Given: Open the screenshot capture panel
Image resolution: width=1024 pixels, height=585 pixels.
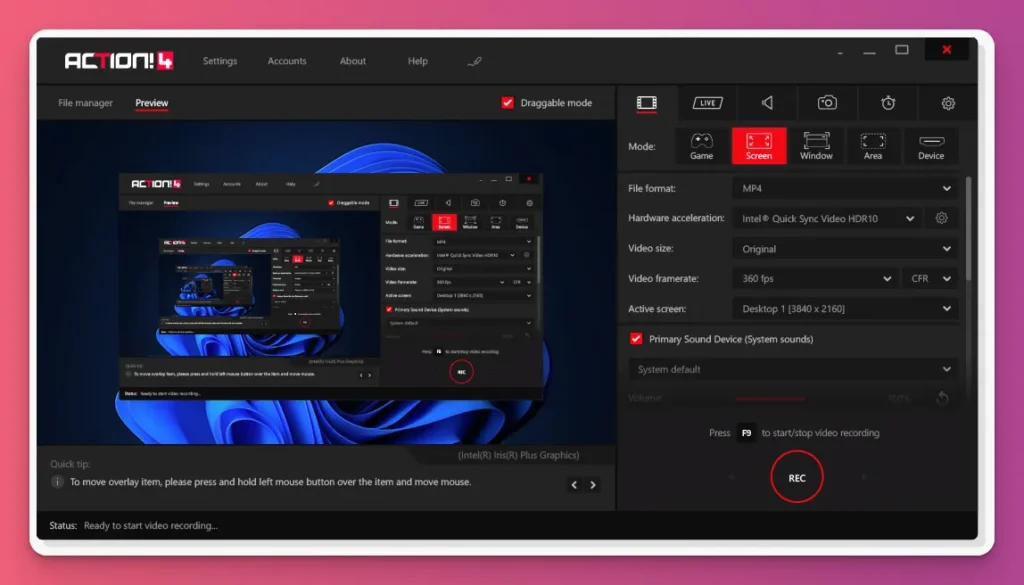Looking at the screenshot, I should click(827, 103).
